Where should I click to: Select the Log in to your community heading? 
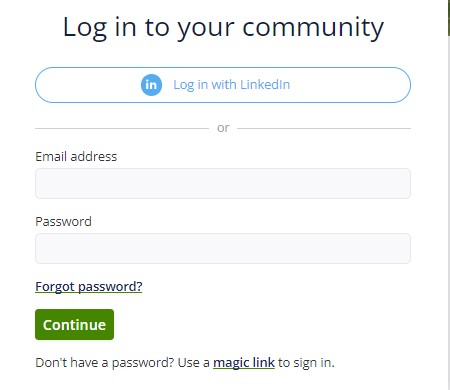223,28
